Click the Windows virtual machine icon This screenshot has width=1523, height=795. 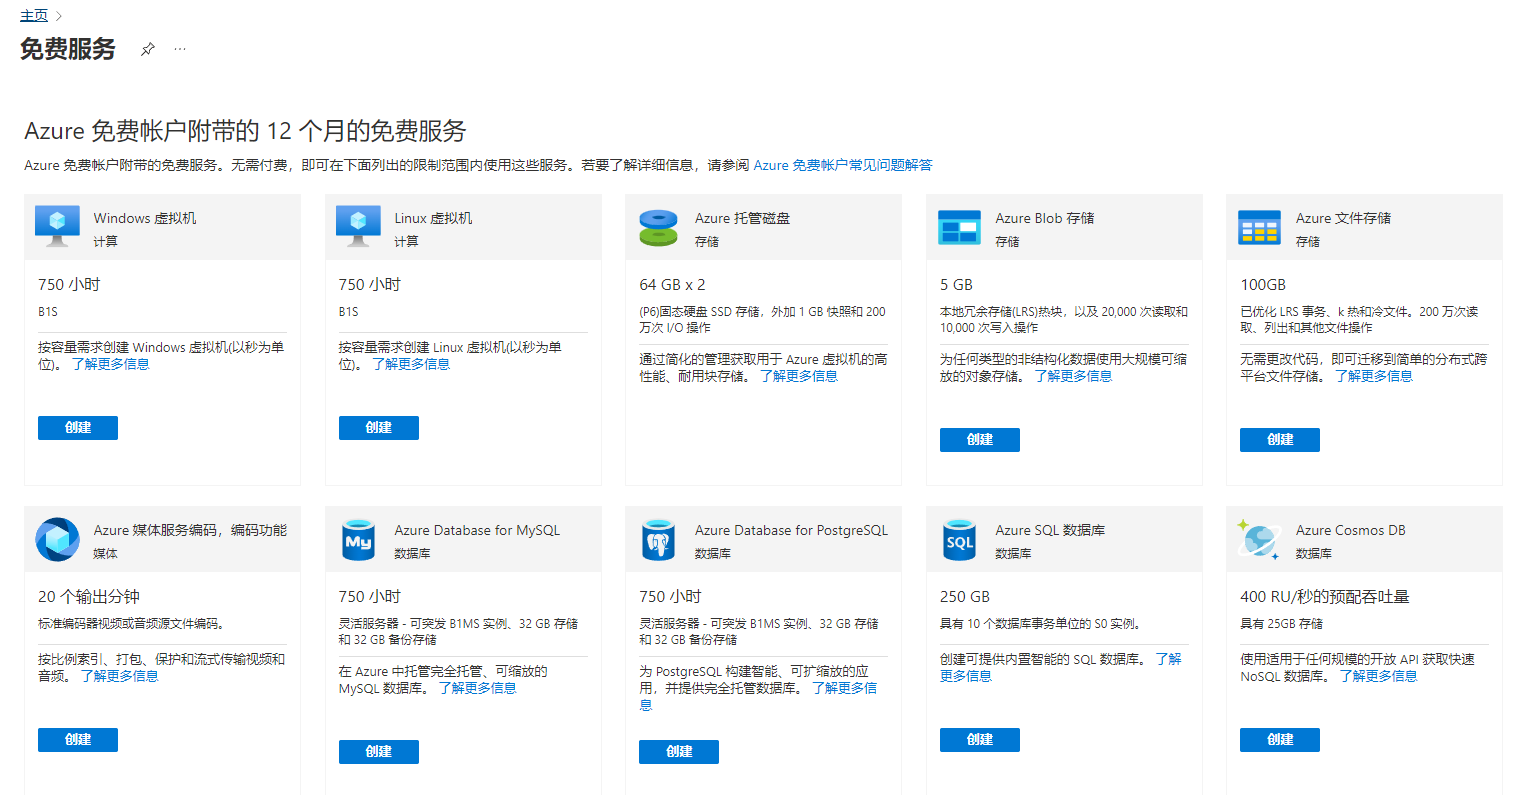click(x=57, y=226)
